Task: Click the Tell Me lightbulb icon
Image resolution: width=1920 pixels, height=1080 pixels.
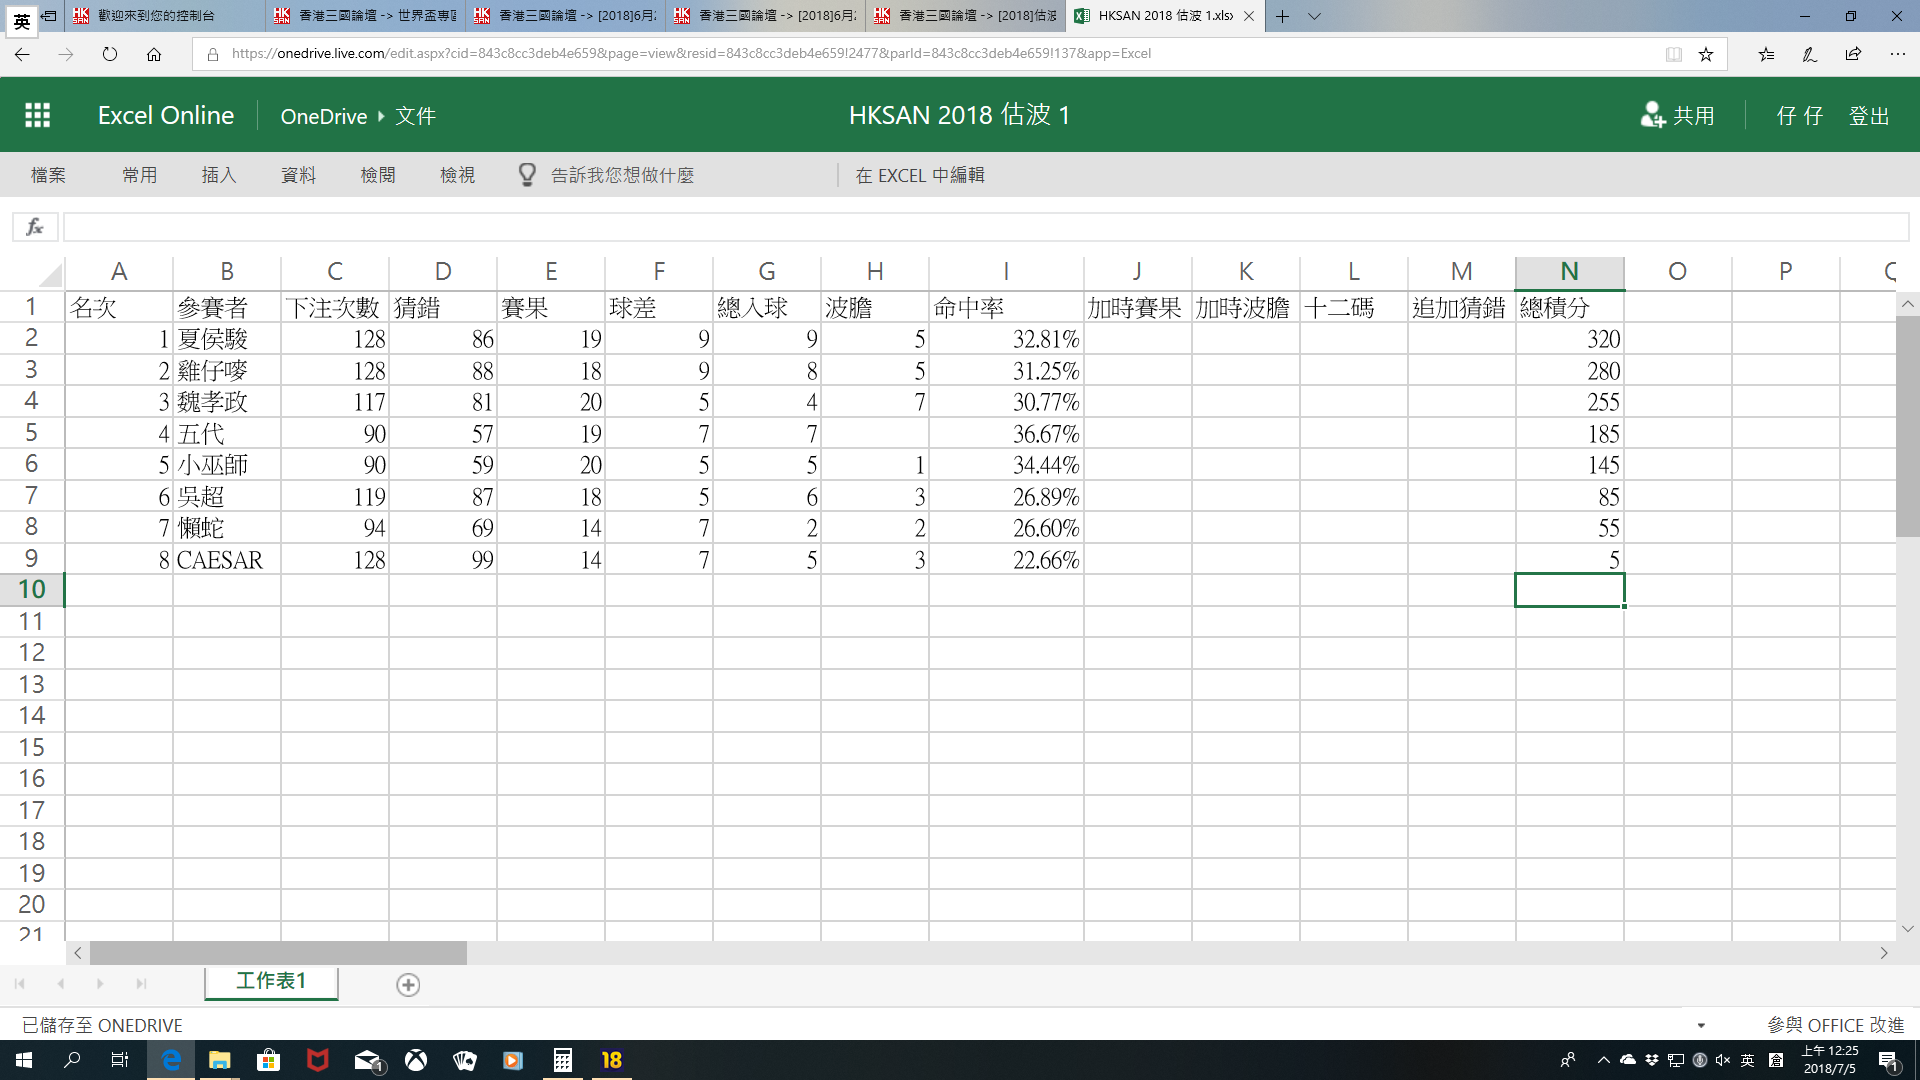Action: [x=527, y=175]
